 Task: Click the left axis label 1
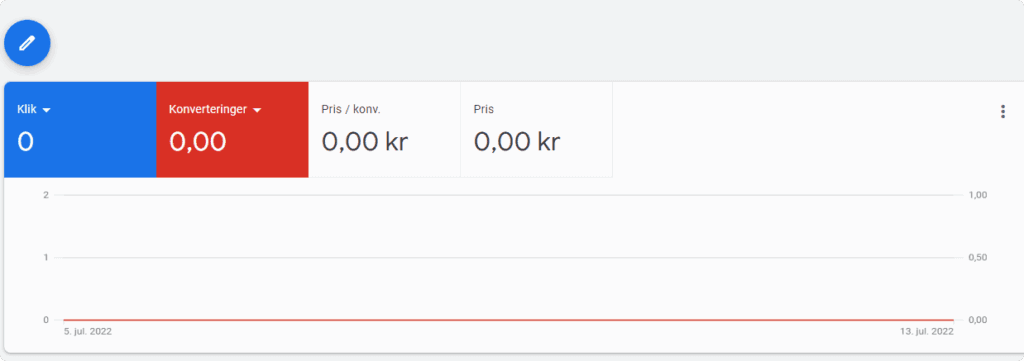point(46,257)
